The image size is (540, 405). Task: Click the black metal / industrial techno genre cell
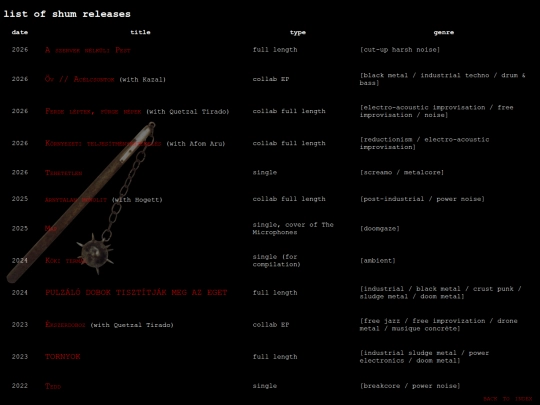pyautogui.click(x=443, y=79)
